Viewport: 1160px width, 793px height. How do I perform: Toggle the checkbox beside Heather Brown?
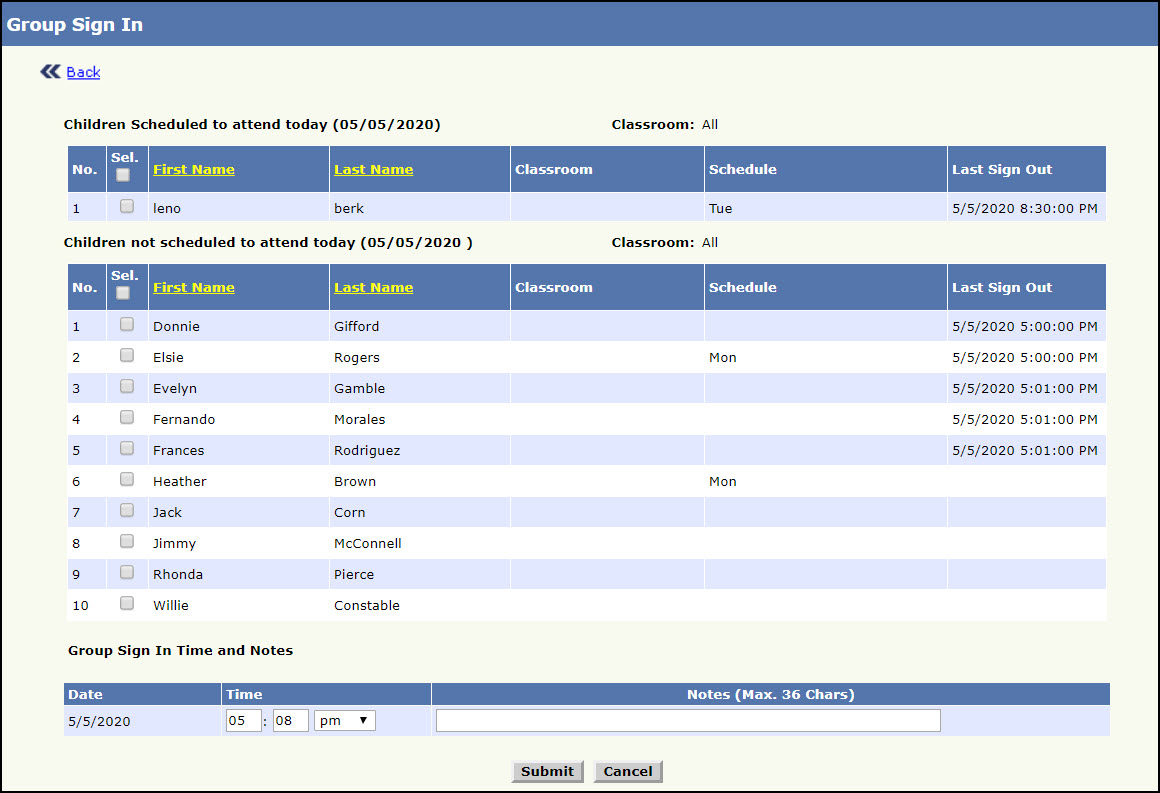coord(127,479)
